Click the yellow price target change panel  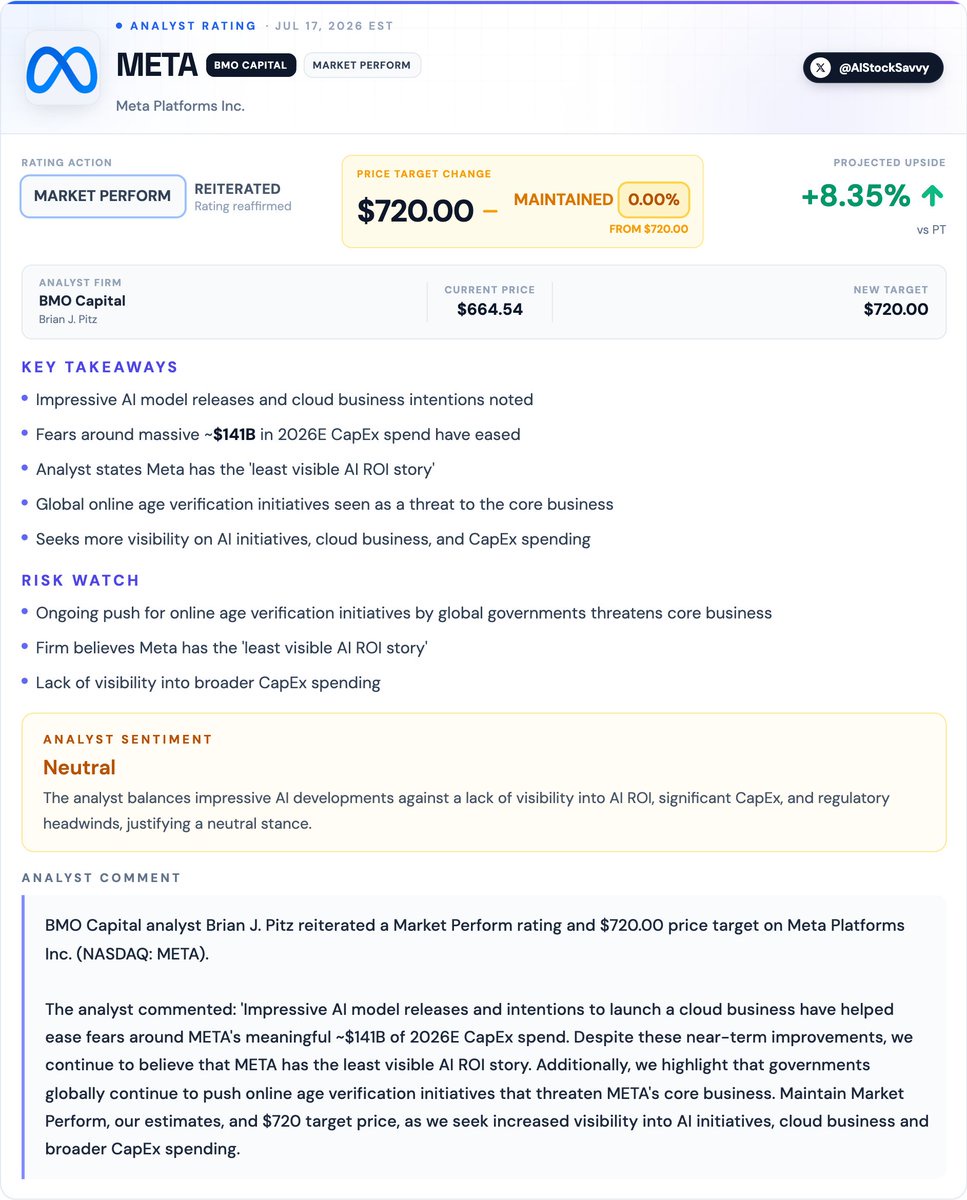point(522,201)
